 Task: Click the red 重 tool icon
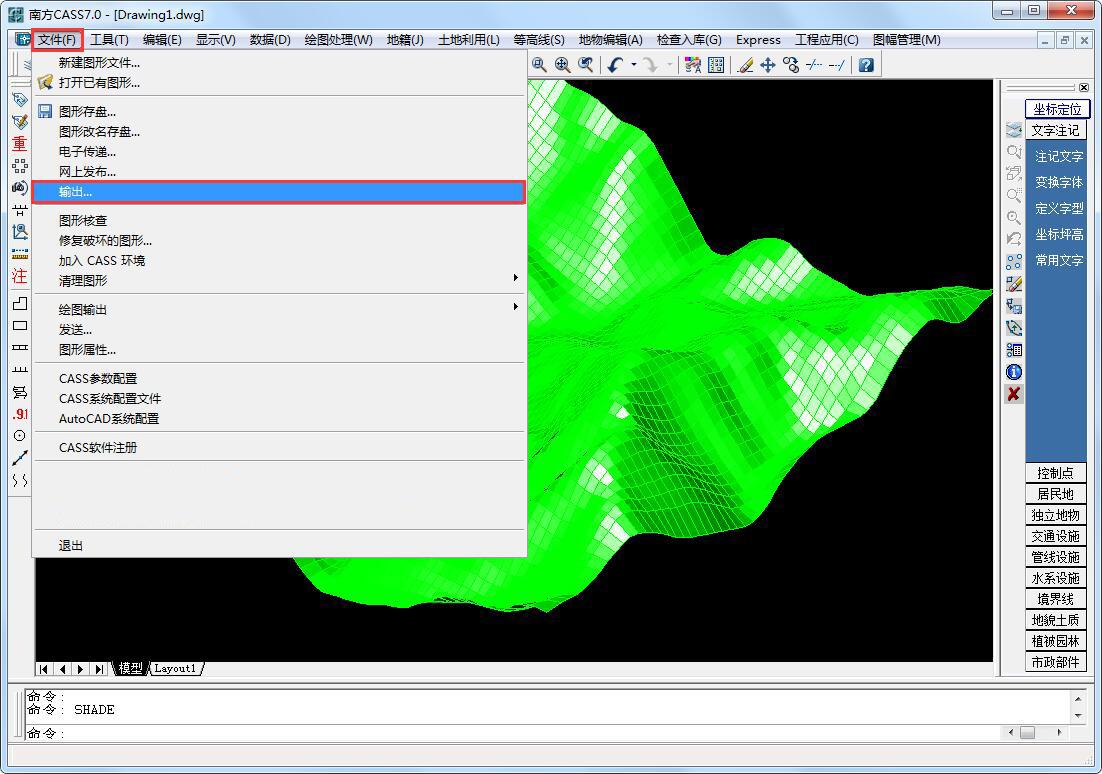(x=20, y=143)
